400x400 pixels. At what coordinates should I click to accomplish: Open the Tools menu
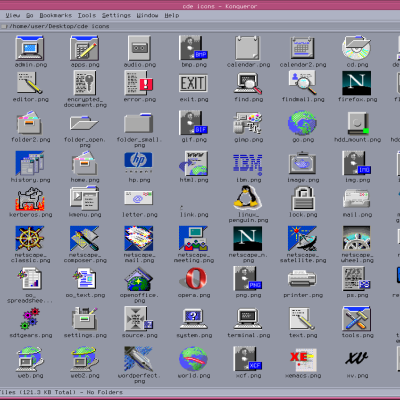[x=87, y=15]
